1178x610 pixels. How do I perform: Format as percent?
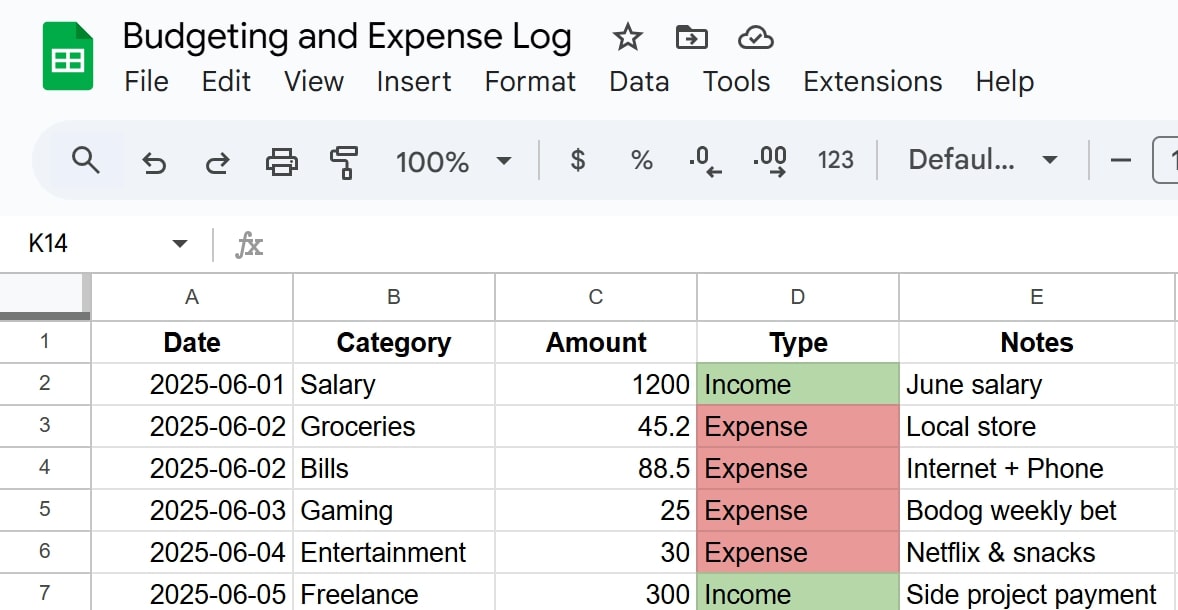tap(641, 160)
